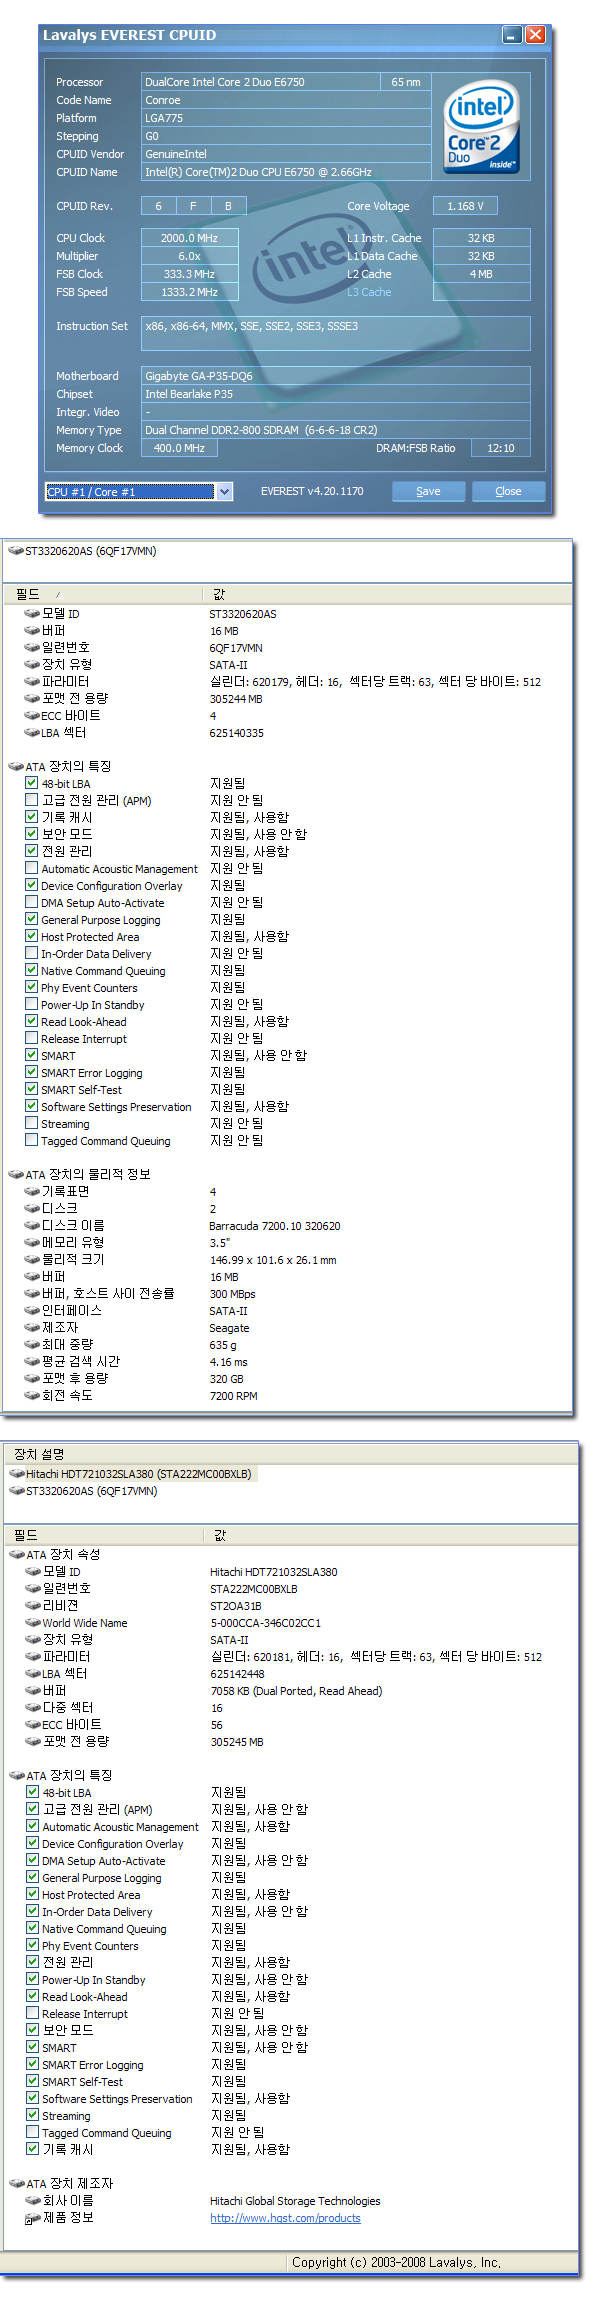The width and height of the screenshot is (600, 2300).
Task: Click the drive icon beside 디스크 row
Action: point(32,1209)
